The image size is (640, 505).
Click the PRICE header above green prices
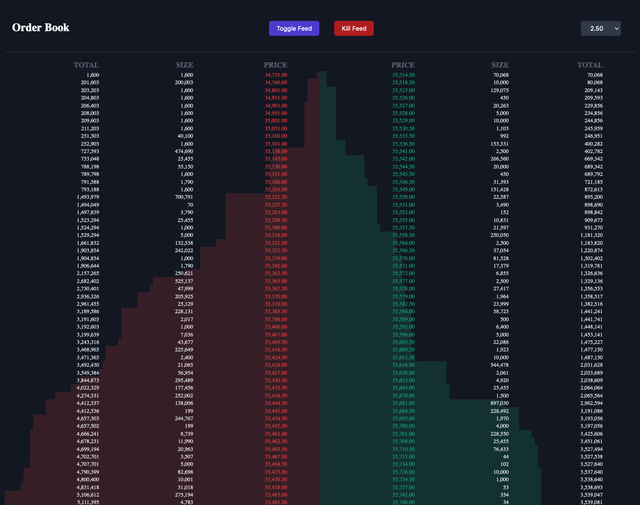403,65
